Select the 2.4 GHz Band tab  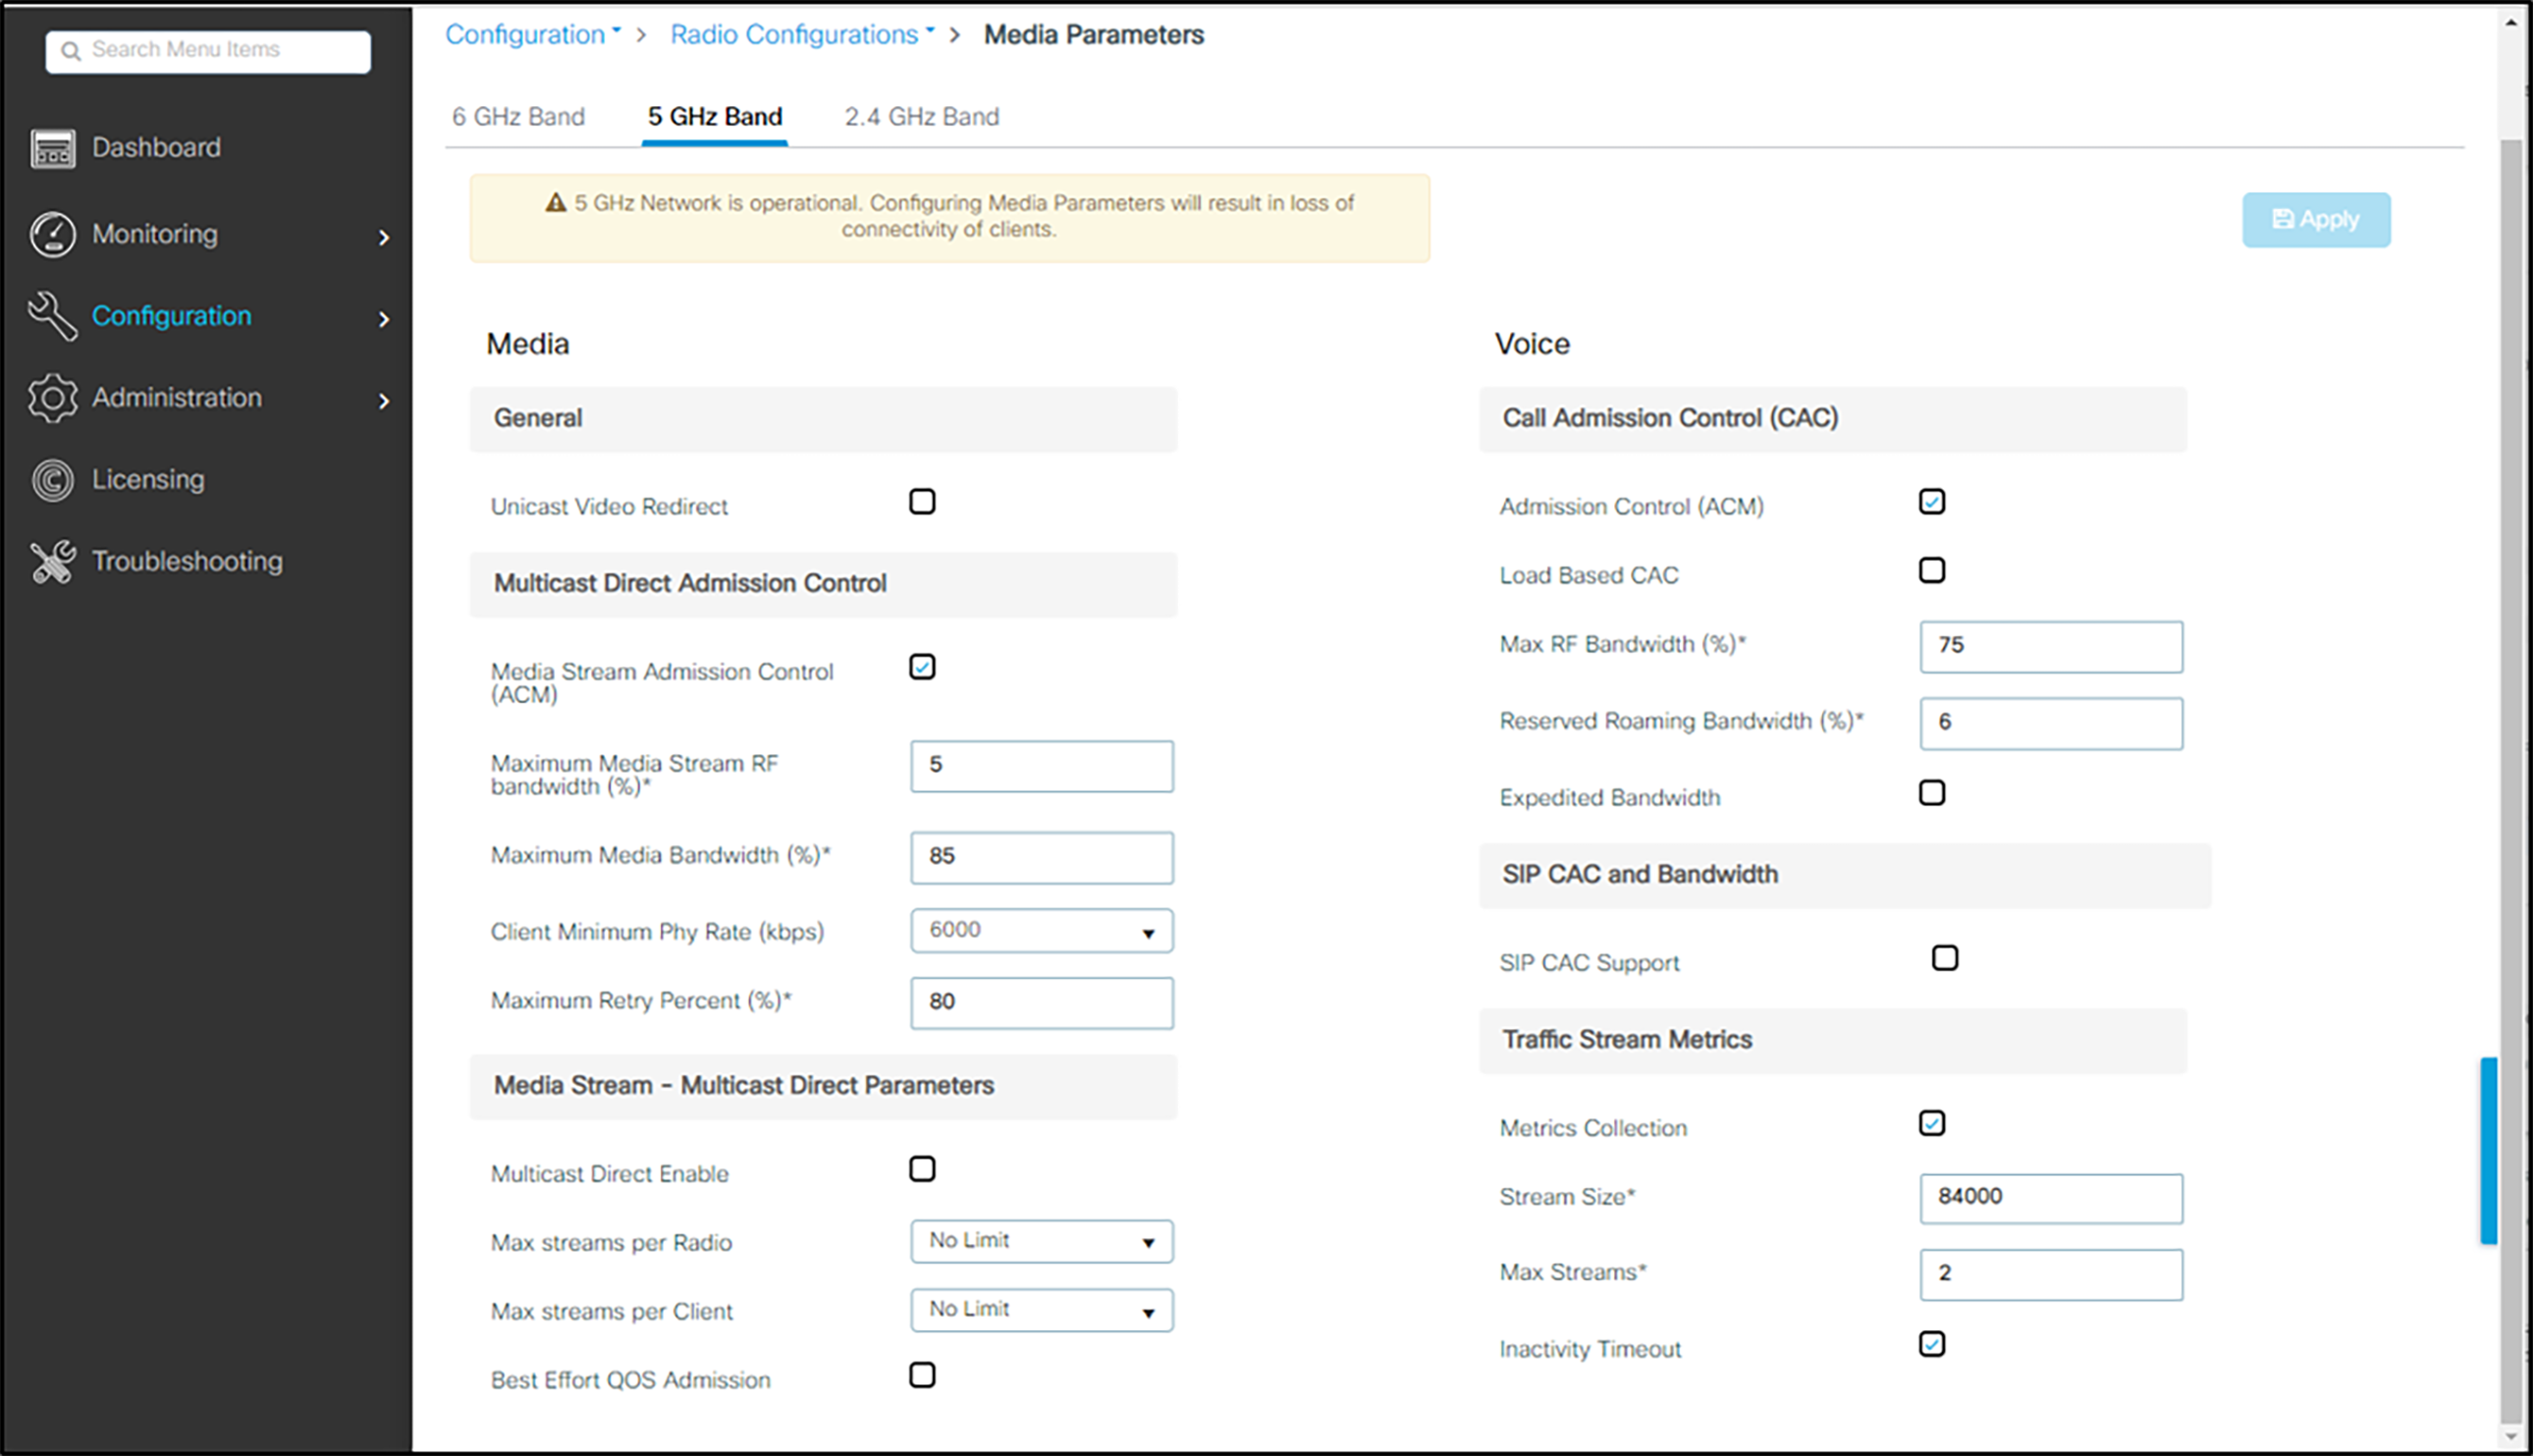pyautogui.click(x=921, y=116)
